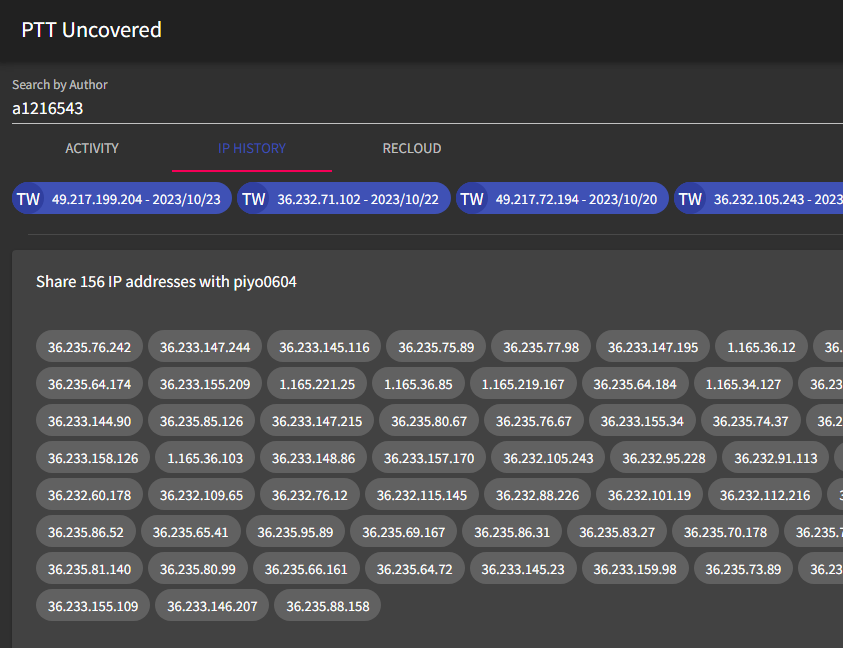Click the Search by Author input field
Viewport: 843px width, 648px height.
tap(420, 109)
